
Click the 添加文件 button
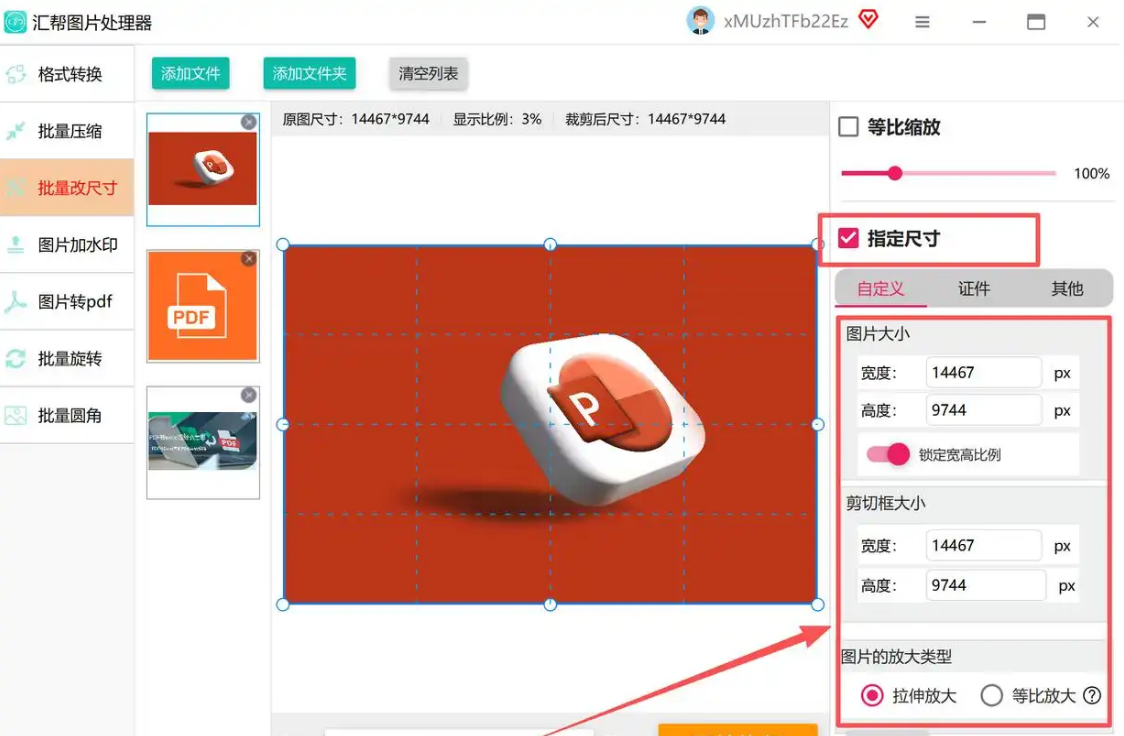click(x=191, y=73)
